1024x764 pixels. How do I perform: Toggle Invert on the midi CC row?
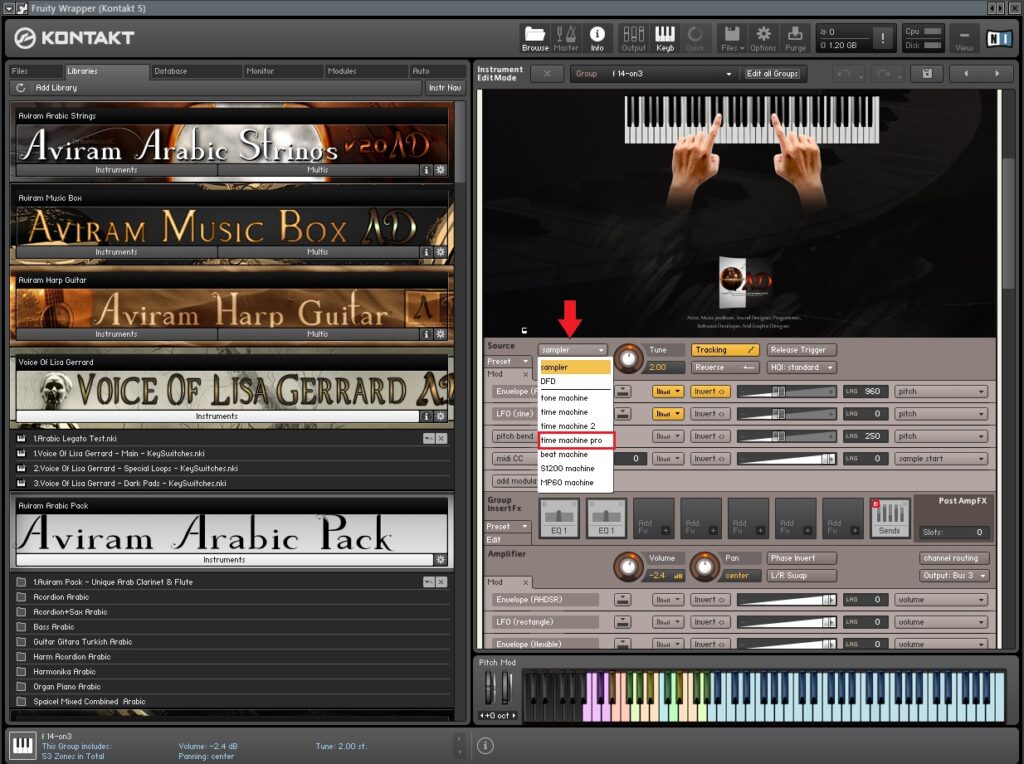710,459
